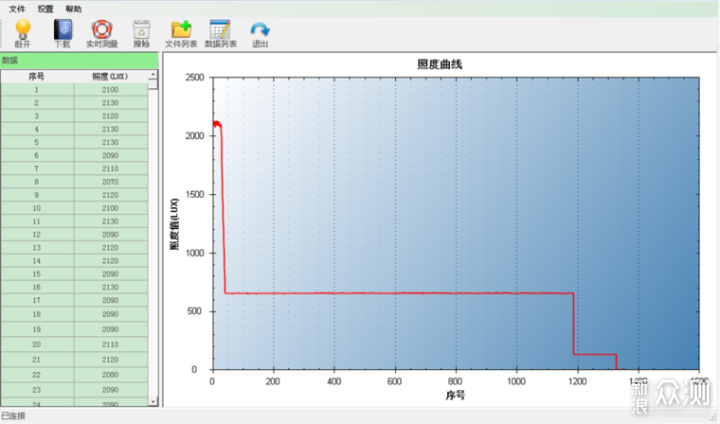Click the 照度值(LUX) y-axis label
This screenshot has width=720, height=424.
click(x=174, y=224)
